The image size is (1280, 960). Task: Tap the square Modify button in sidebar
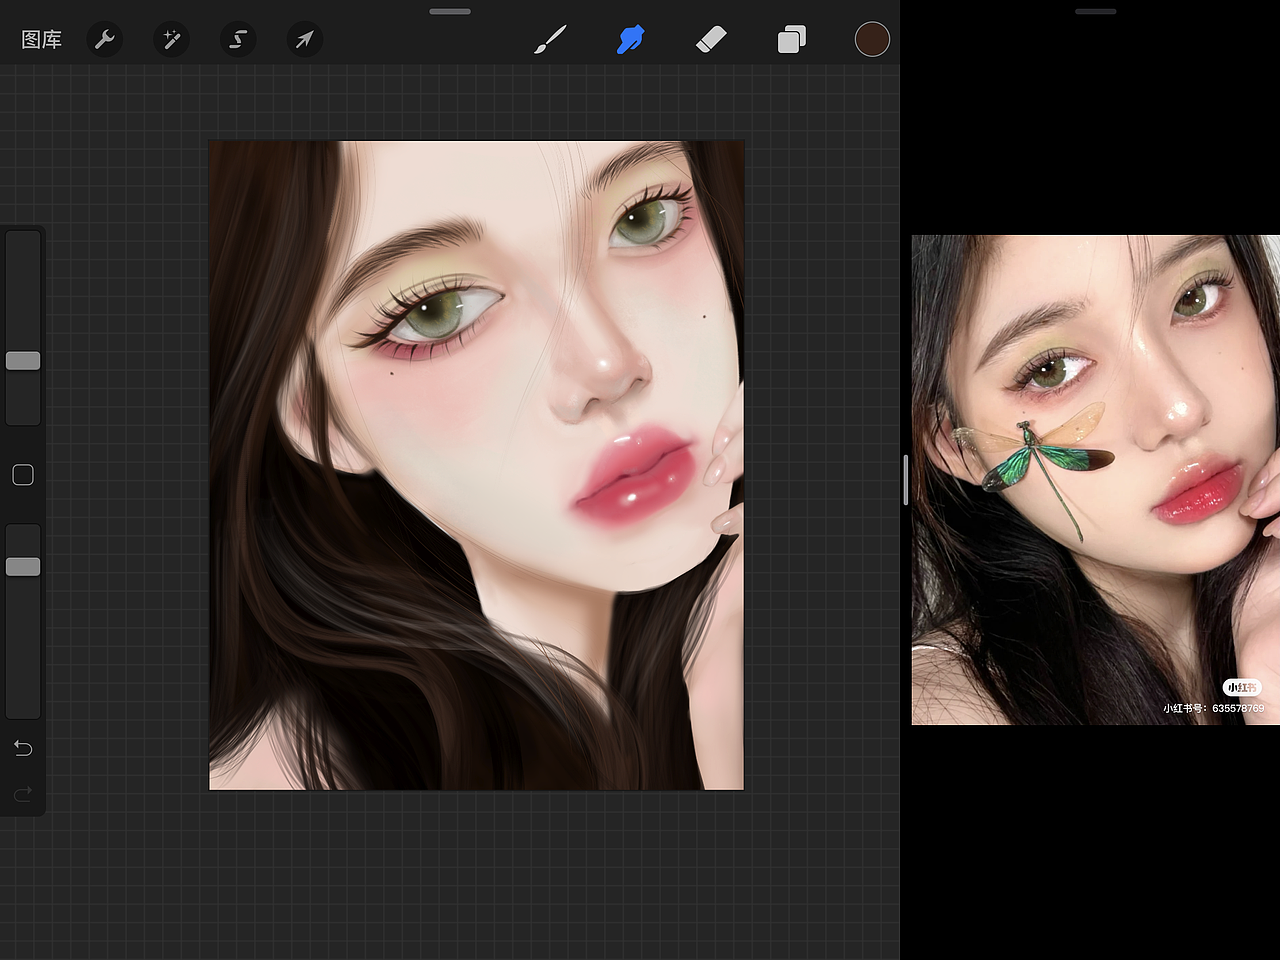(23, 475)
